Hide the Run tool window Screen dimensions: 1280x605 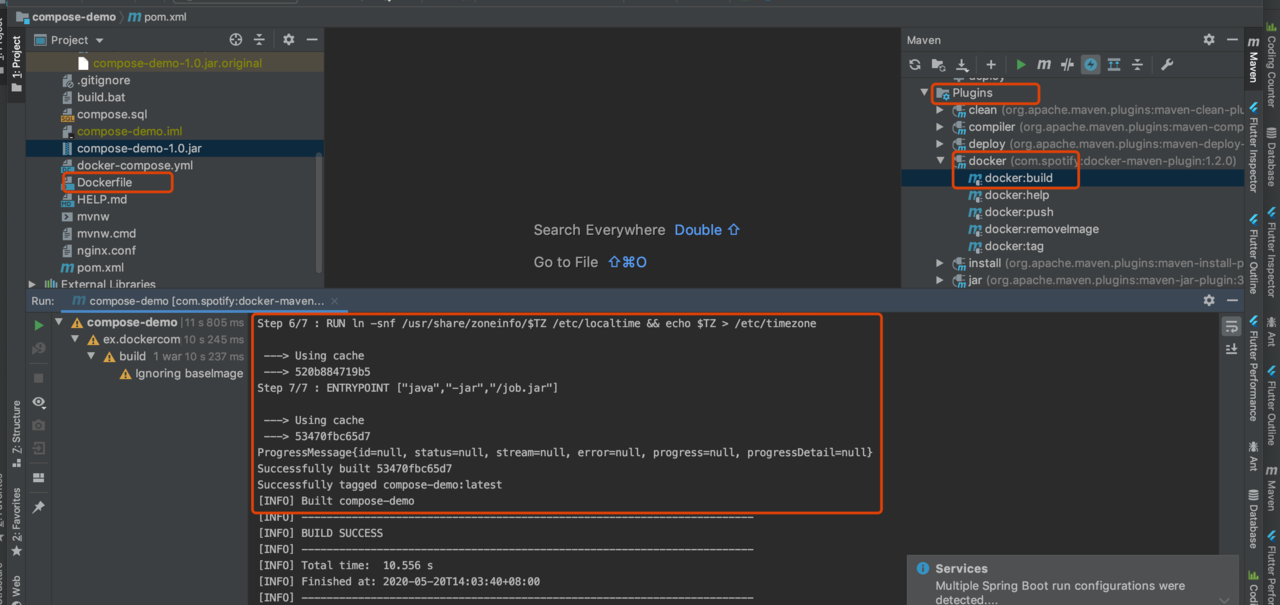[x=1231, y=300]
